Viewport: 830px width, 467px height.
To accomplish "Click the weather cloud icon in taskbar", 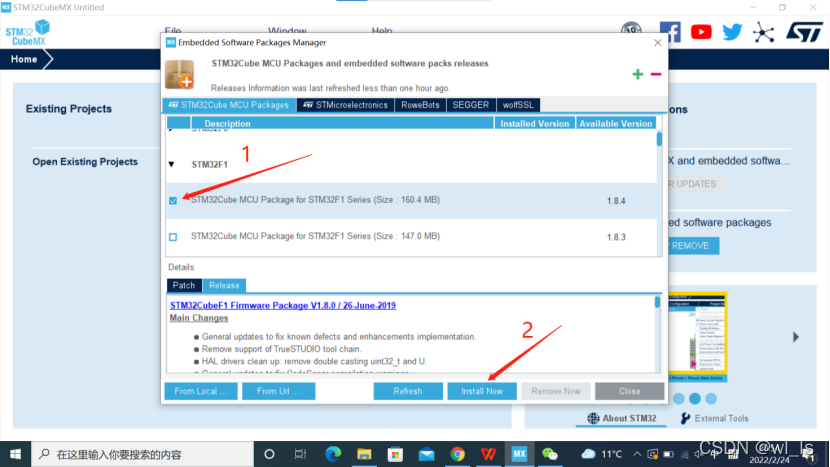I will (588, 454).
